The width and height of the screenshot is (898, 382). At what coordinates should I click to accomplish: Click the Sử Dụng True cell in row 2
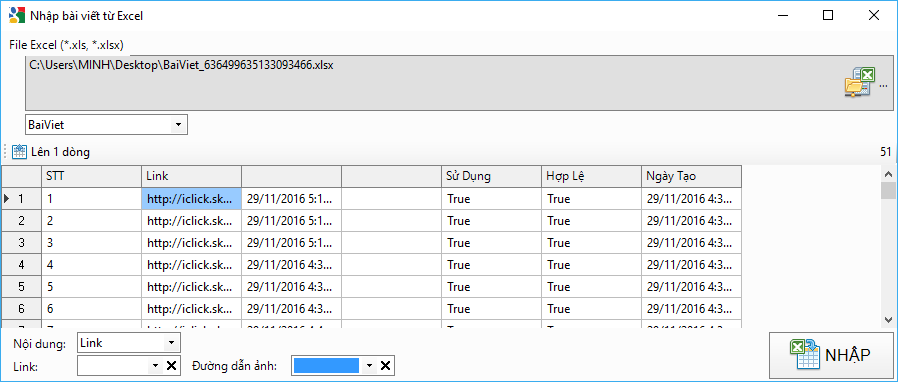coord(491,220)
